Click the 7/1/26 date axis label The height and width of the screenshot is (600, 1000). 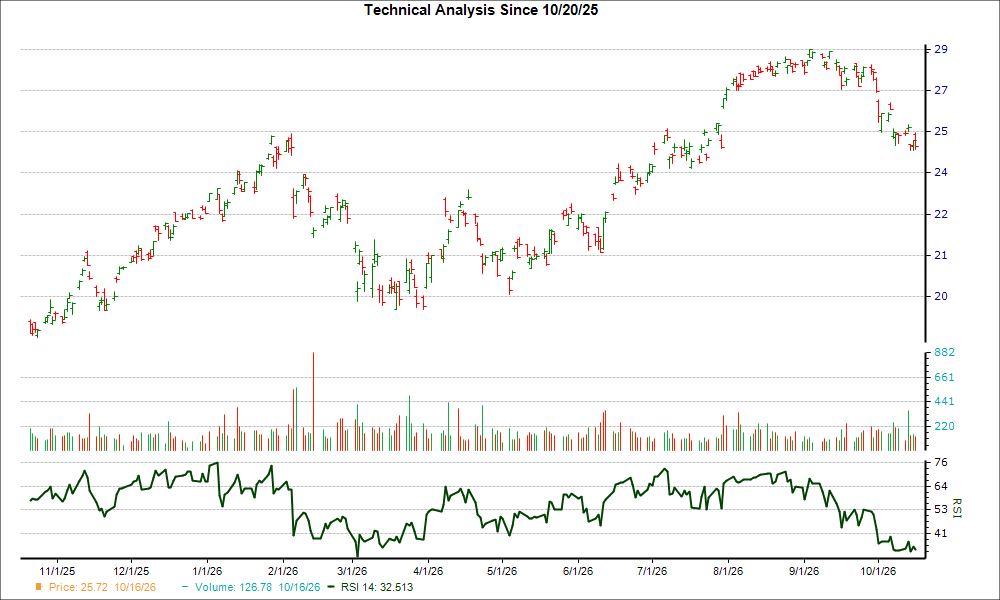652,571
